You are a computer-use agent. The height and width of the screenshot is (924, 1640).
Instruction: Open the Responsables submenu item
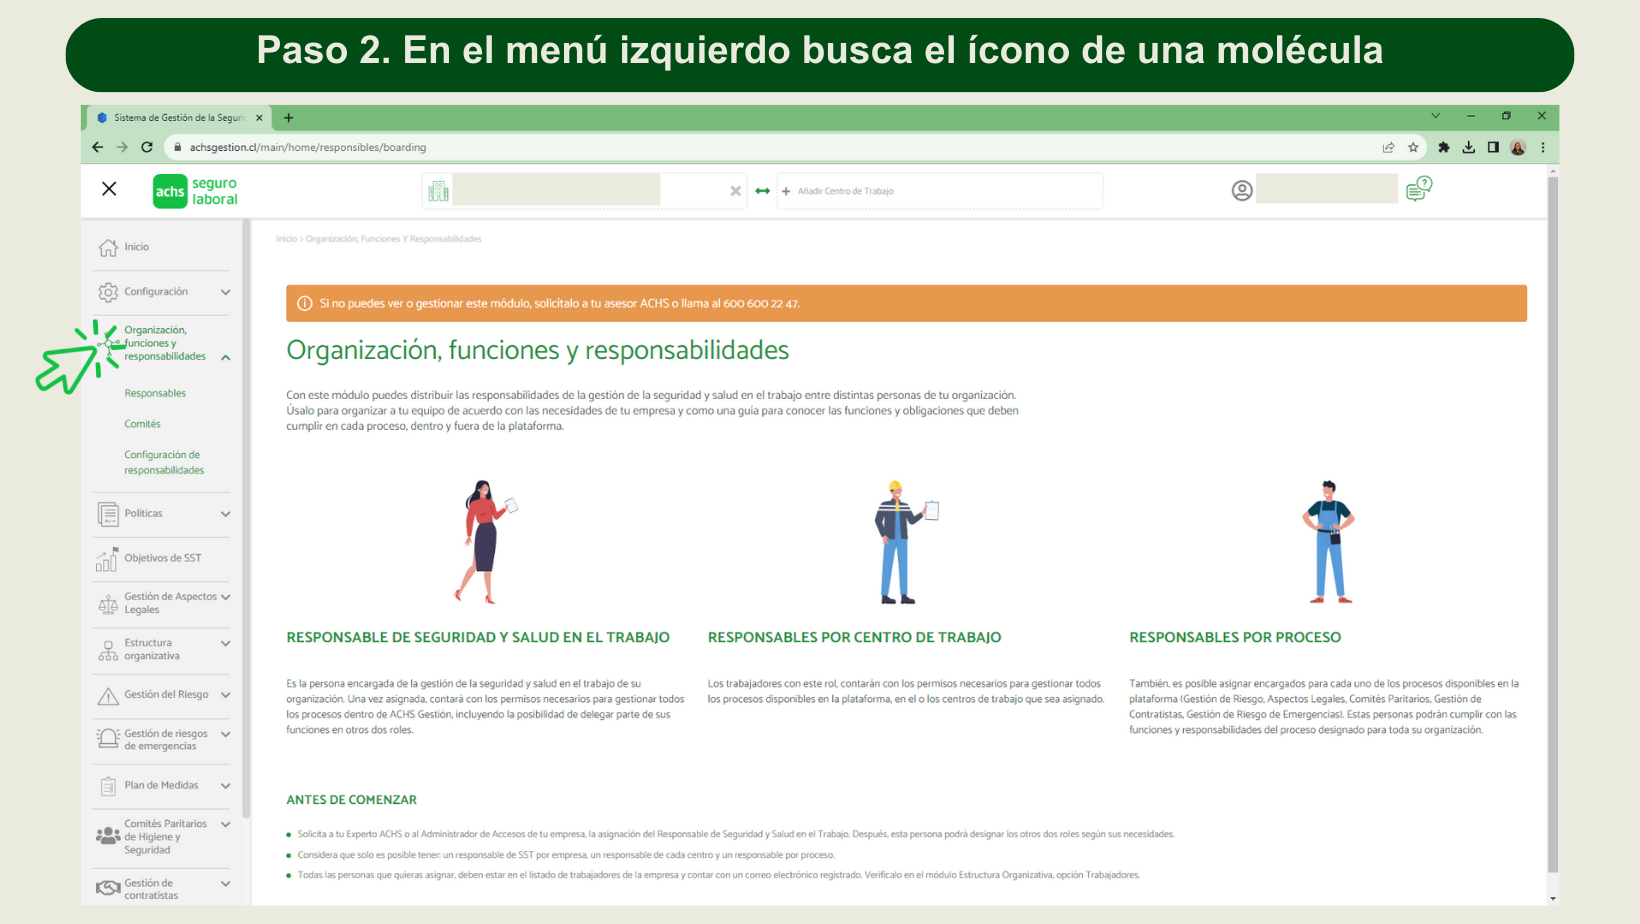click(155, 393)
